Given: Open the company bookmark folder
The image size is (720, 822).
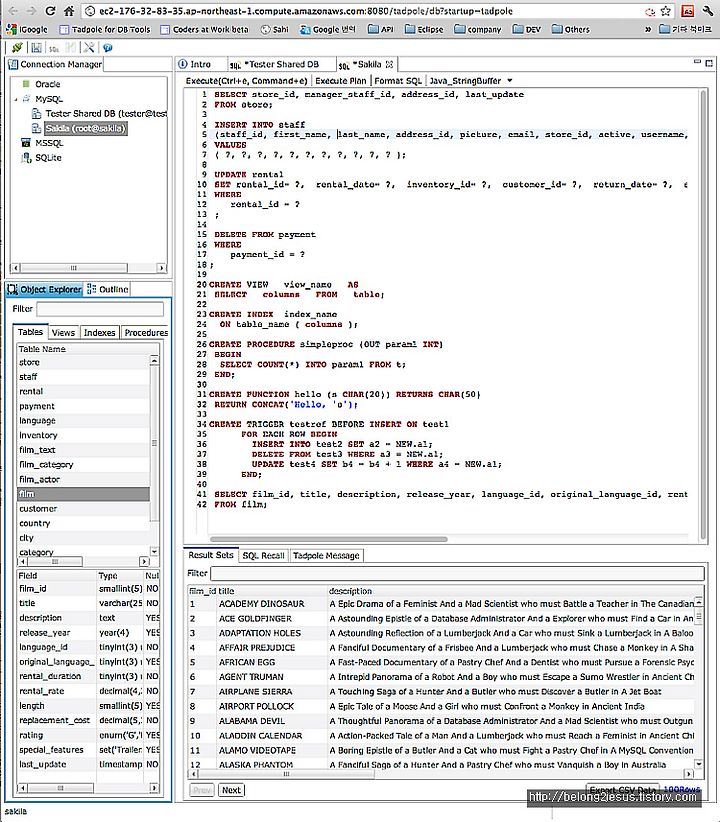Looking at the screenshot, I should tap(478, 29).
